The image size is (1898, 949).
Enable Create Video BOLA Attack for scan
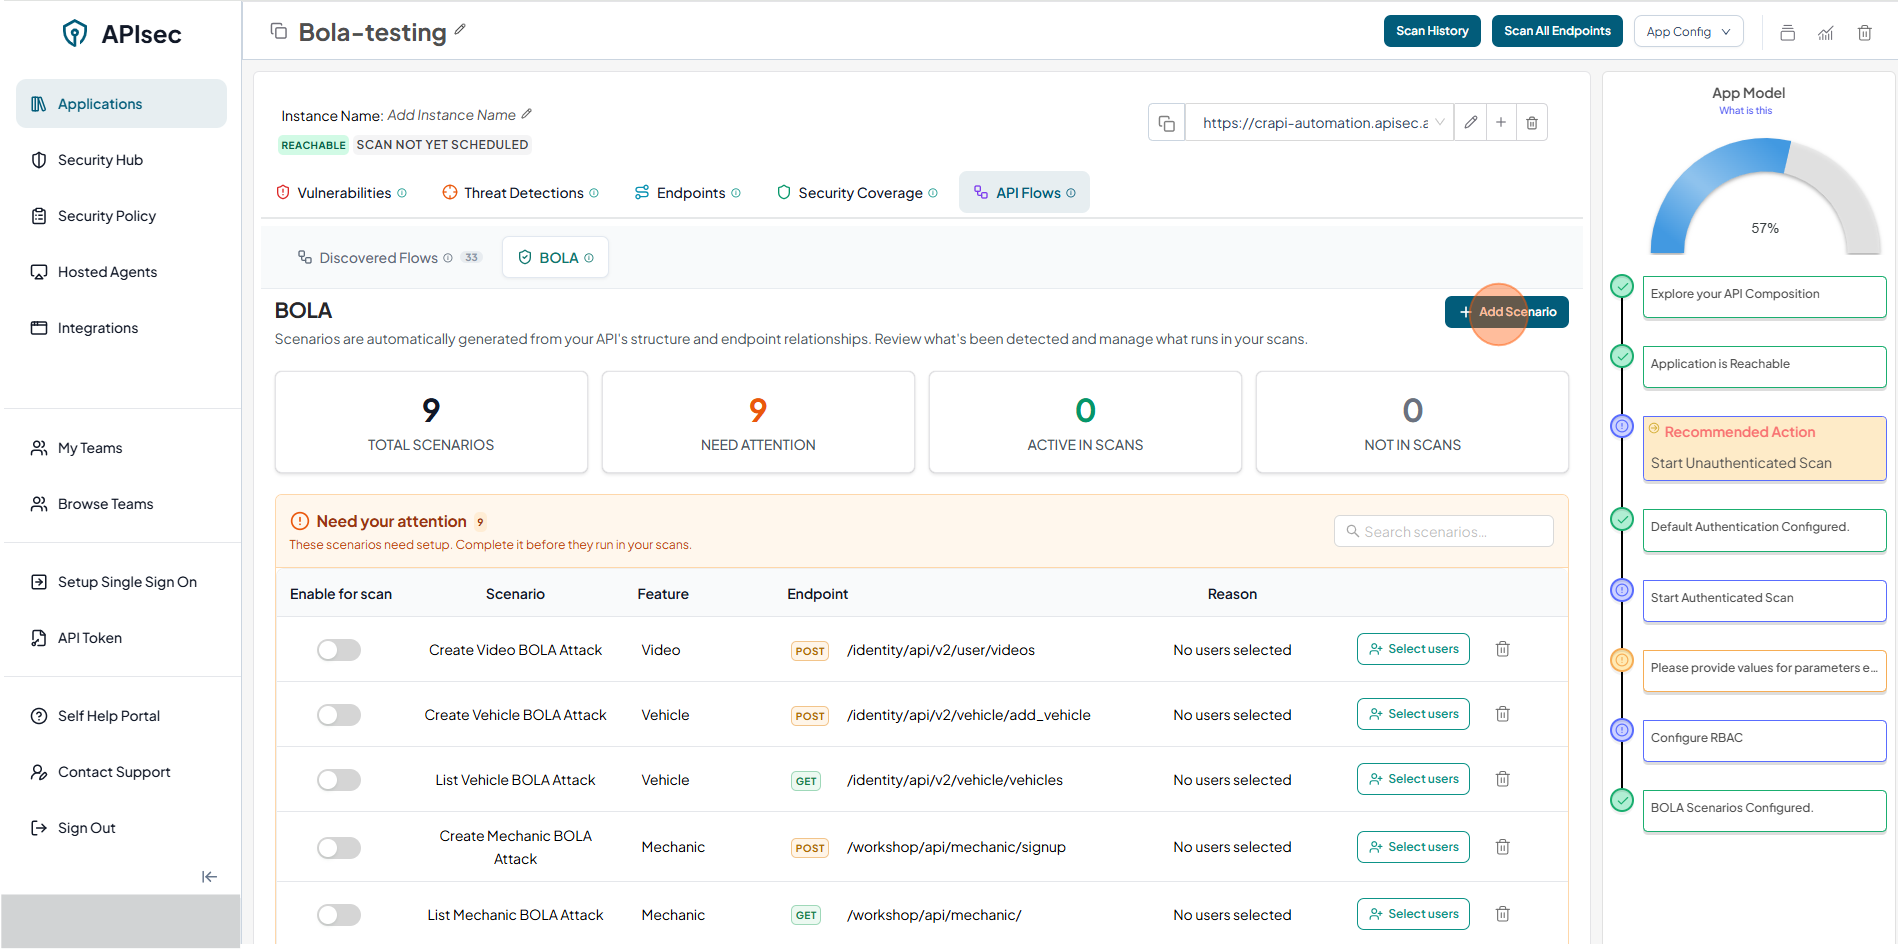tap(339, 650)
